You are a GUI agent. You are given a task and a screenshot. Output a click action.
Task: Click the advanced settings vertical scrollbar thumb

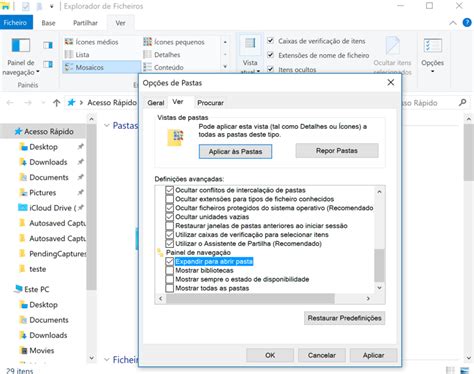coord(379,266)
